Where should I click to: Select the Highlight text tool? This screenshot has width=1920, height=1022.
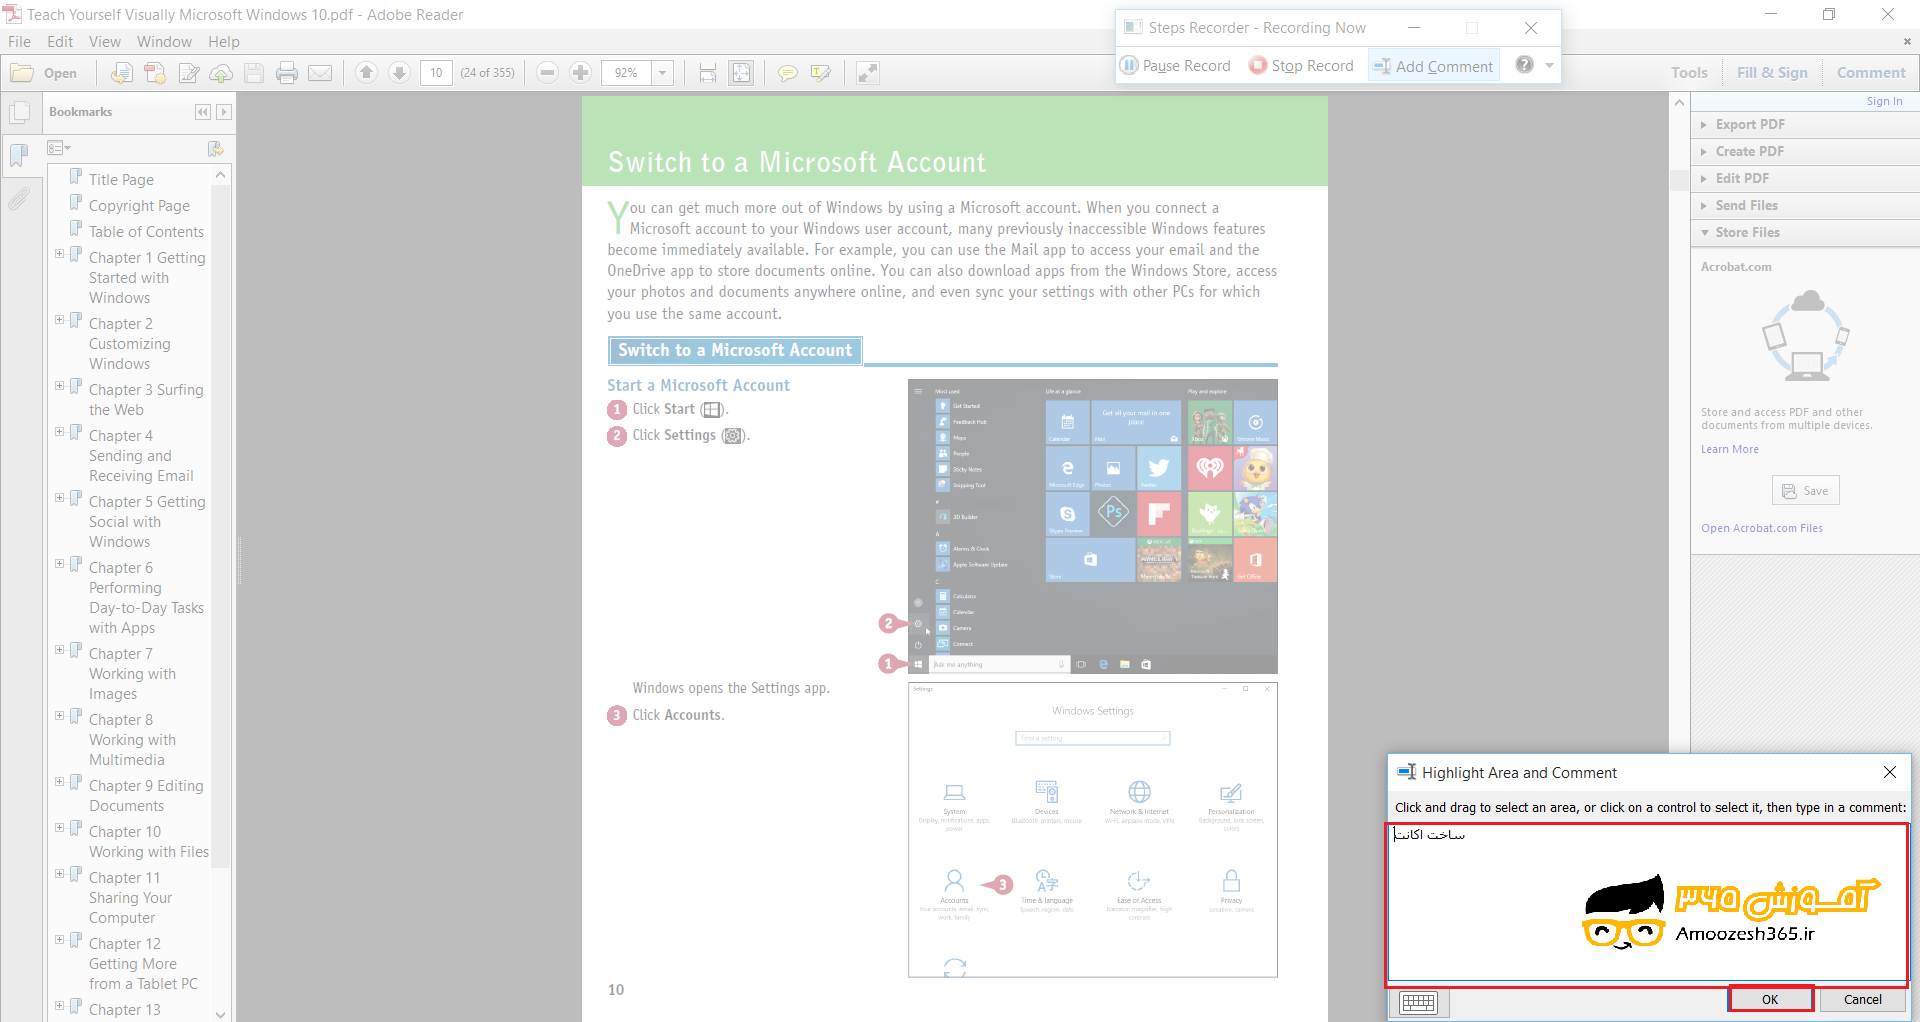821,73
